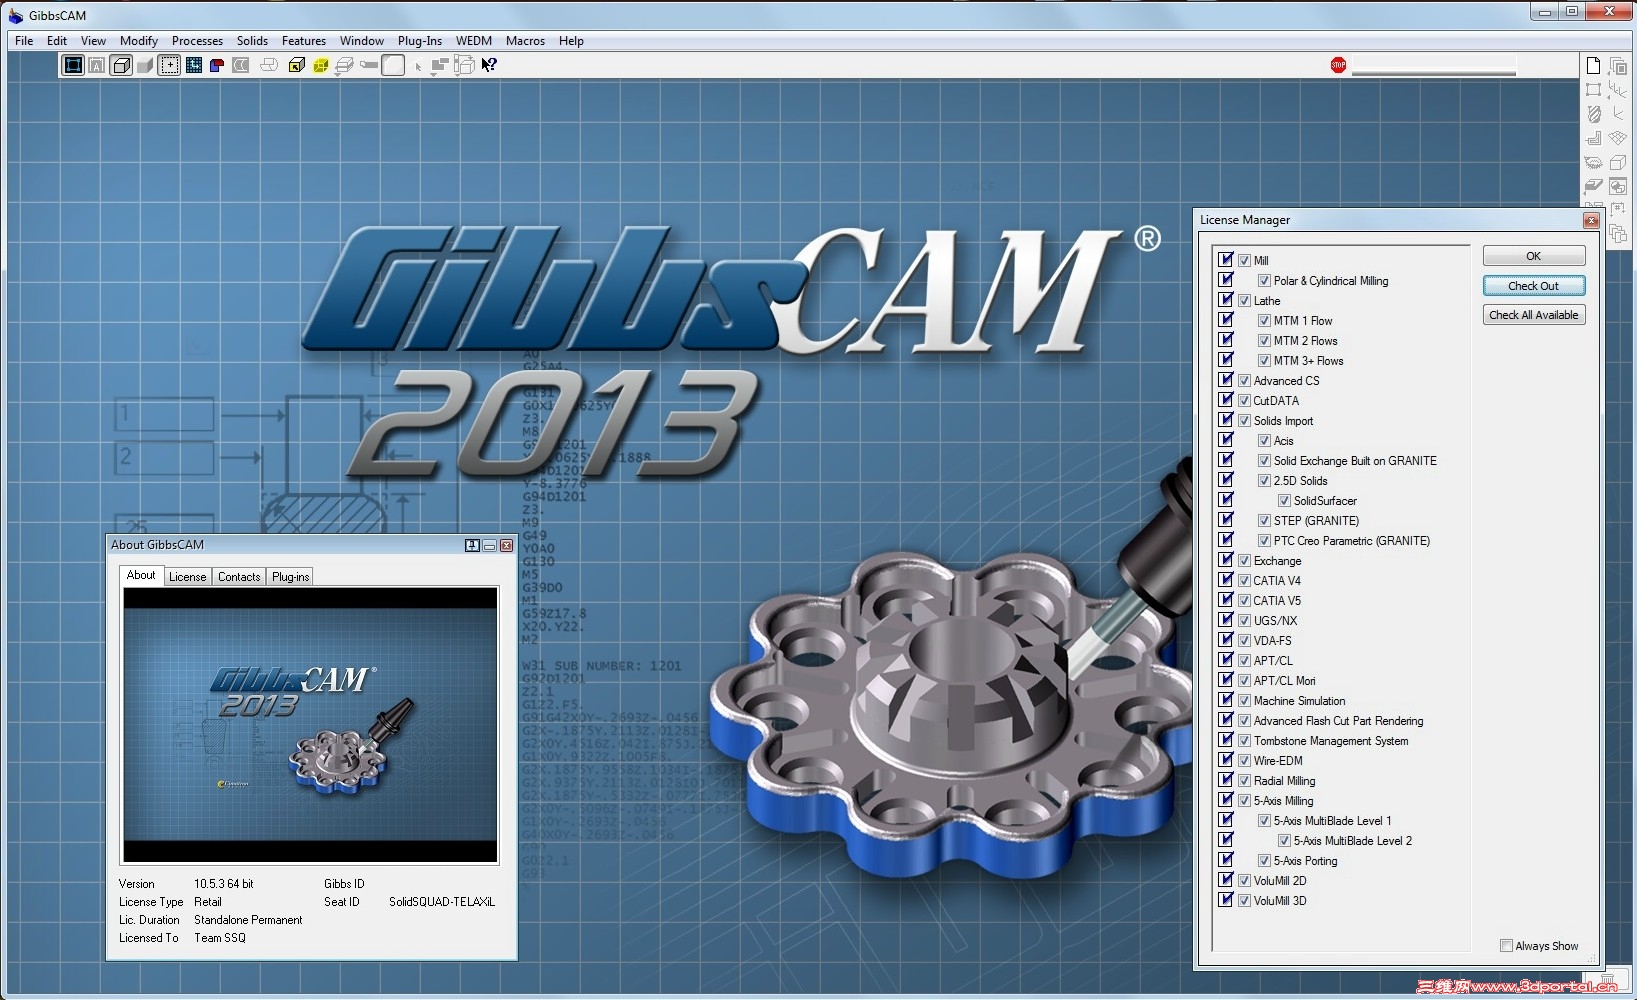
Task: Open the Plug-Ins menu
Action: (420, 41)
